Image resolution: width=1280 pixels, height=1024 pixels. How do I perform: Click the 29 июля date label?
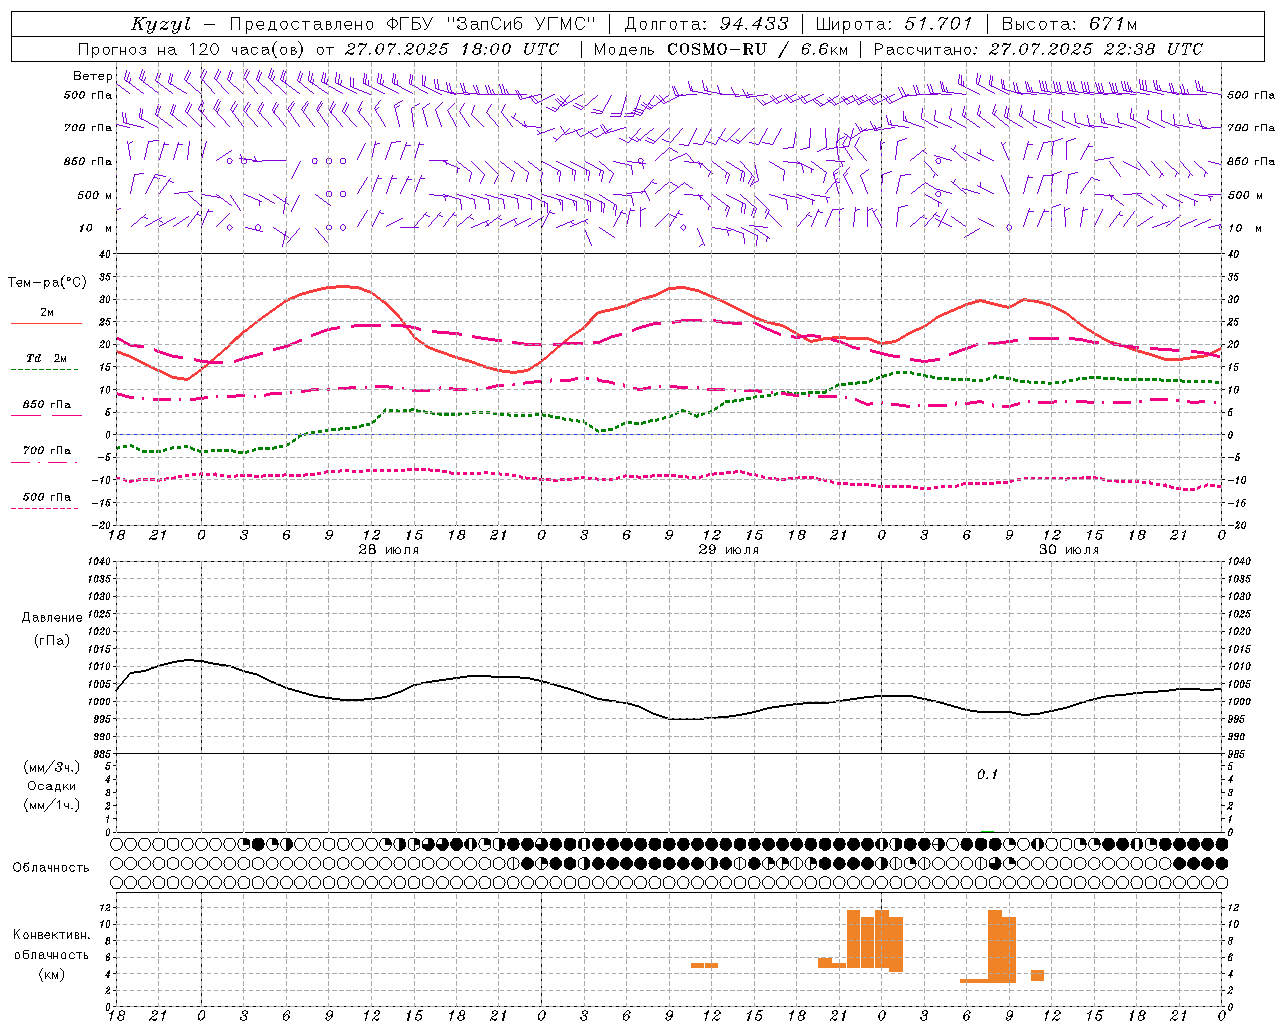click(x=729, y=550)
